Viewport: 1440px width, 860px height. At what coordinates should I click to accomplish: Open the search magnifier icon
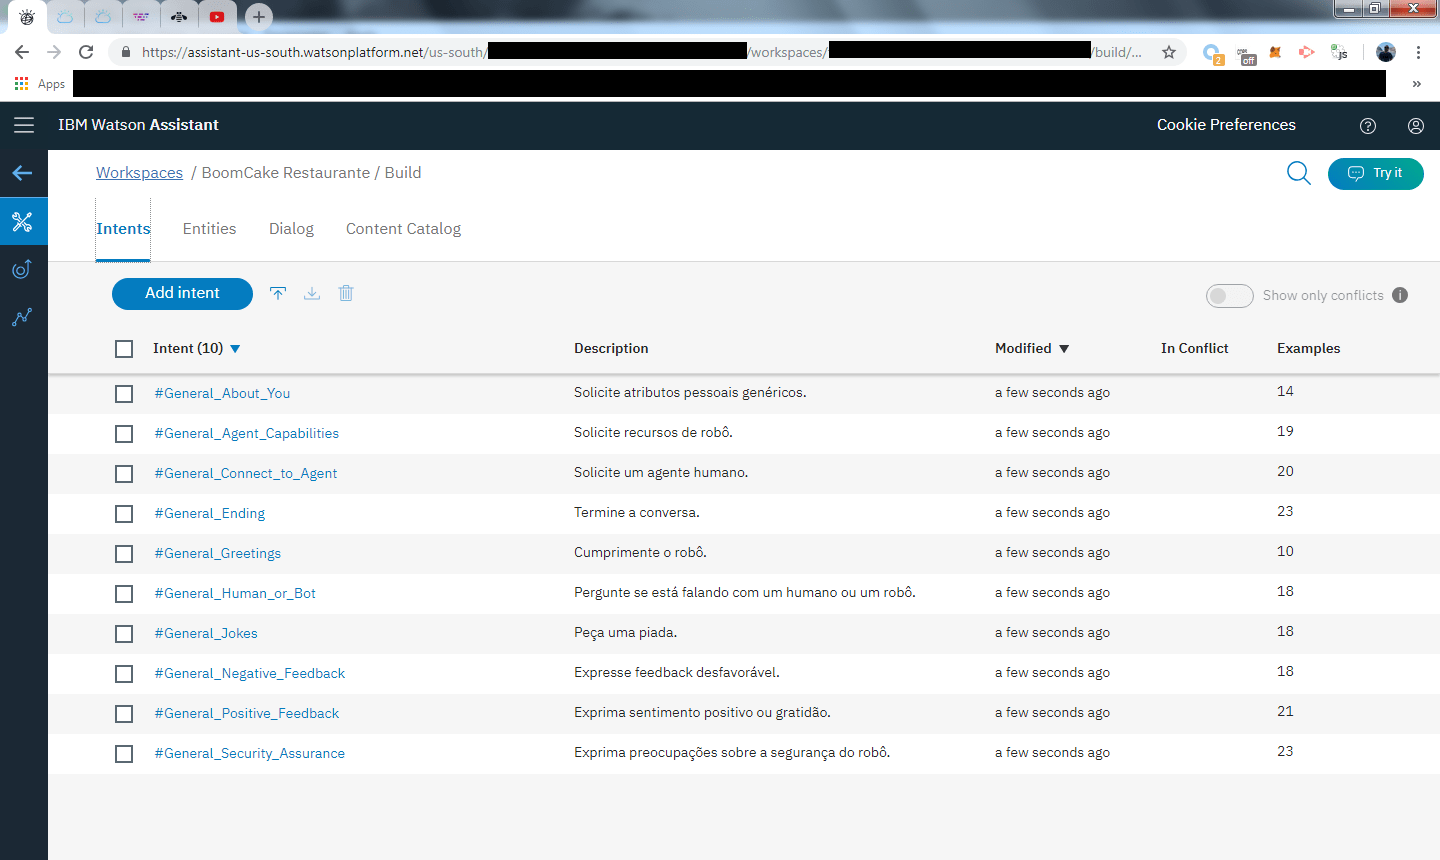tap(1299, 173)
